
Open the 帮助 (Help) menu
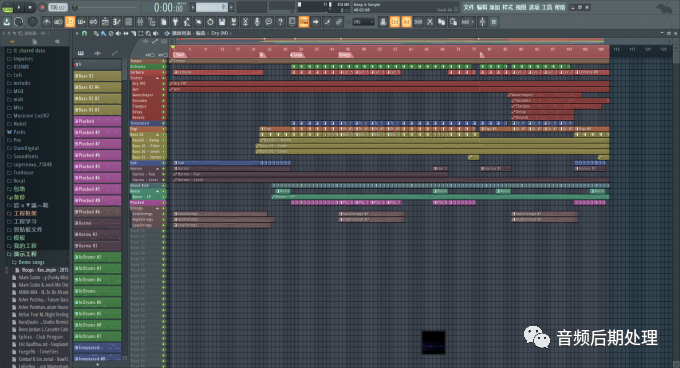(559, 7)
